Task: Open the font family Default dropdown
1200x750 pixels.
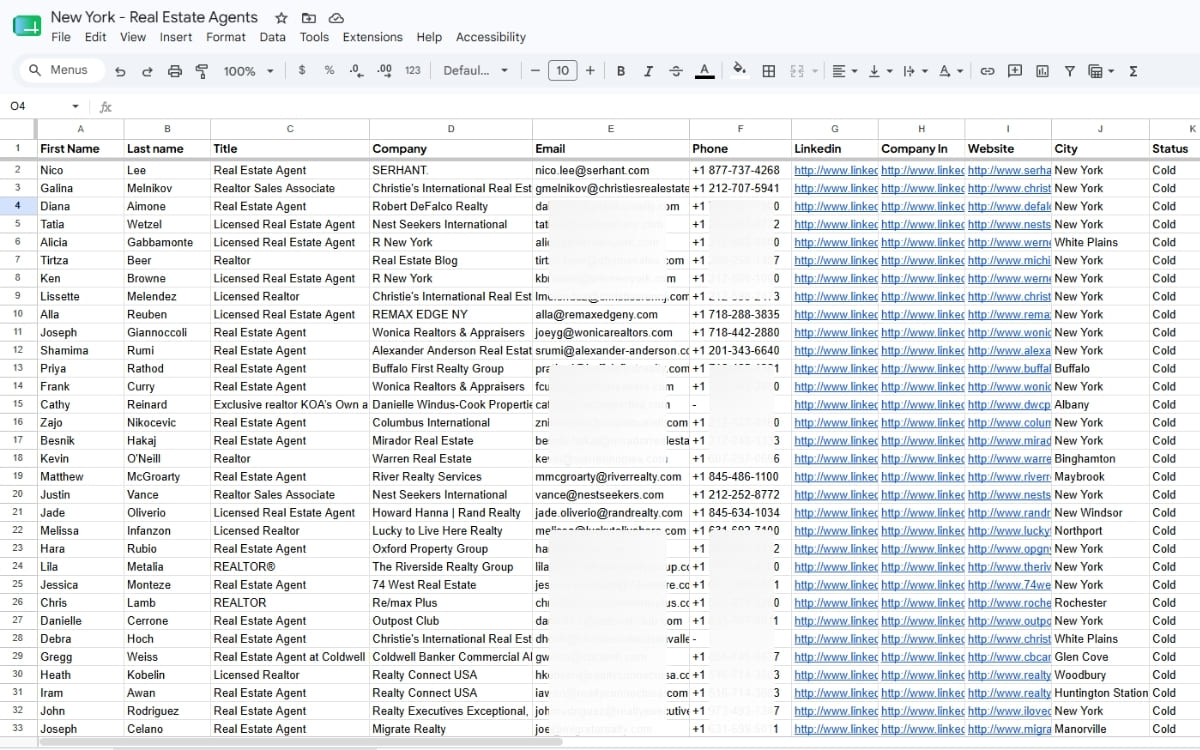Action: (x=476, y=71)
